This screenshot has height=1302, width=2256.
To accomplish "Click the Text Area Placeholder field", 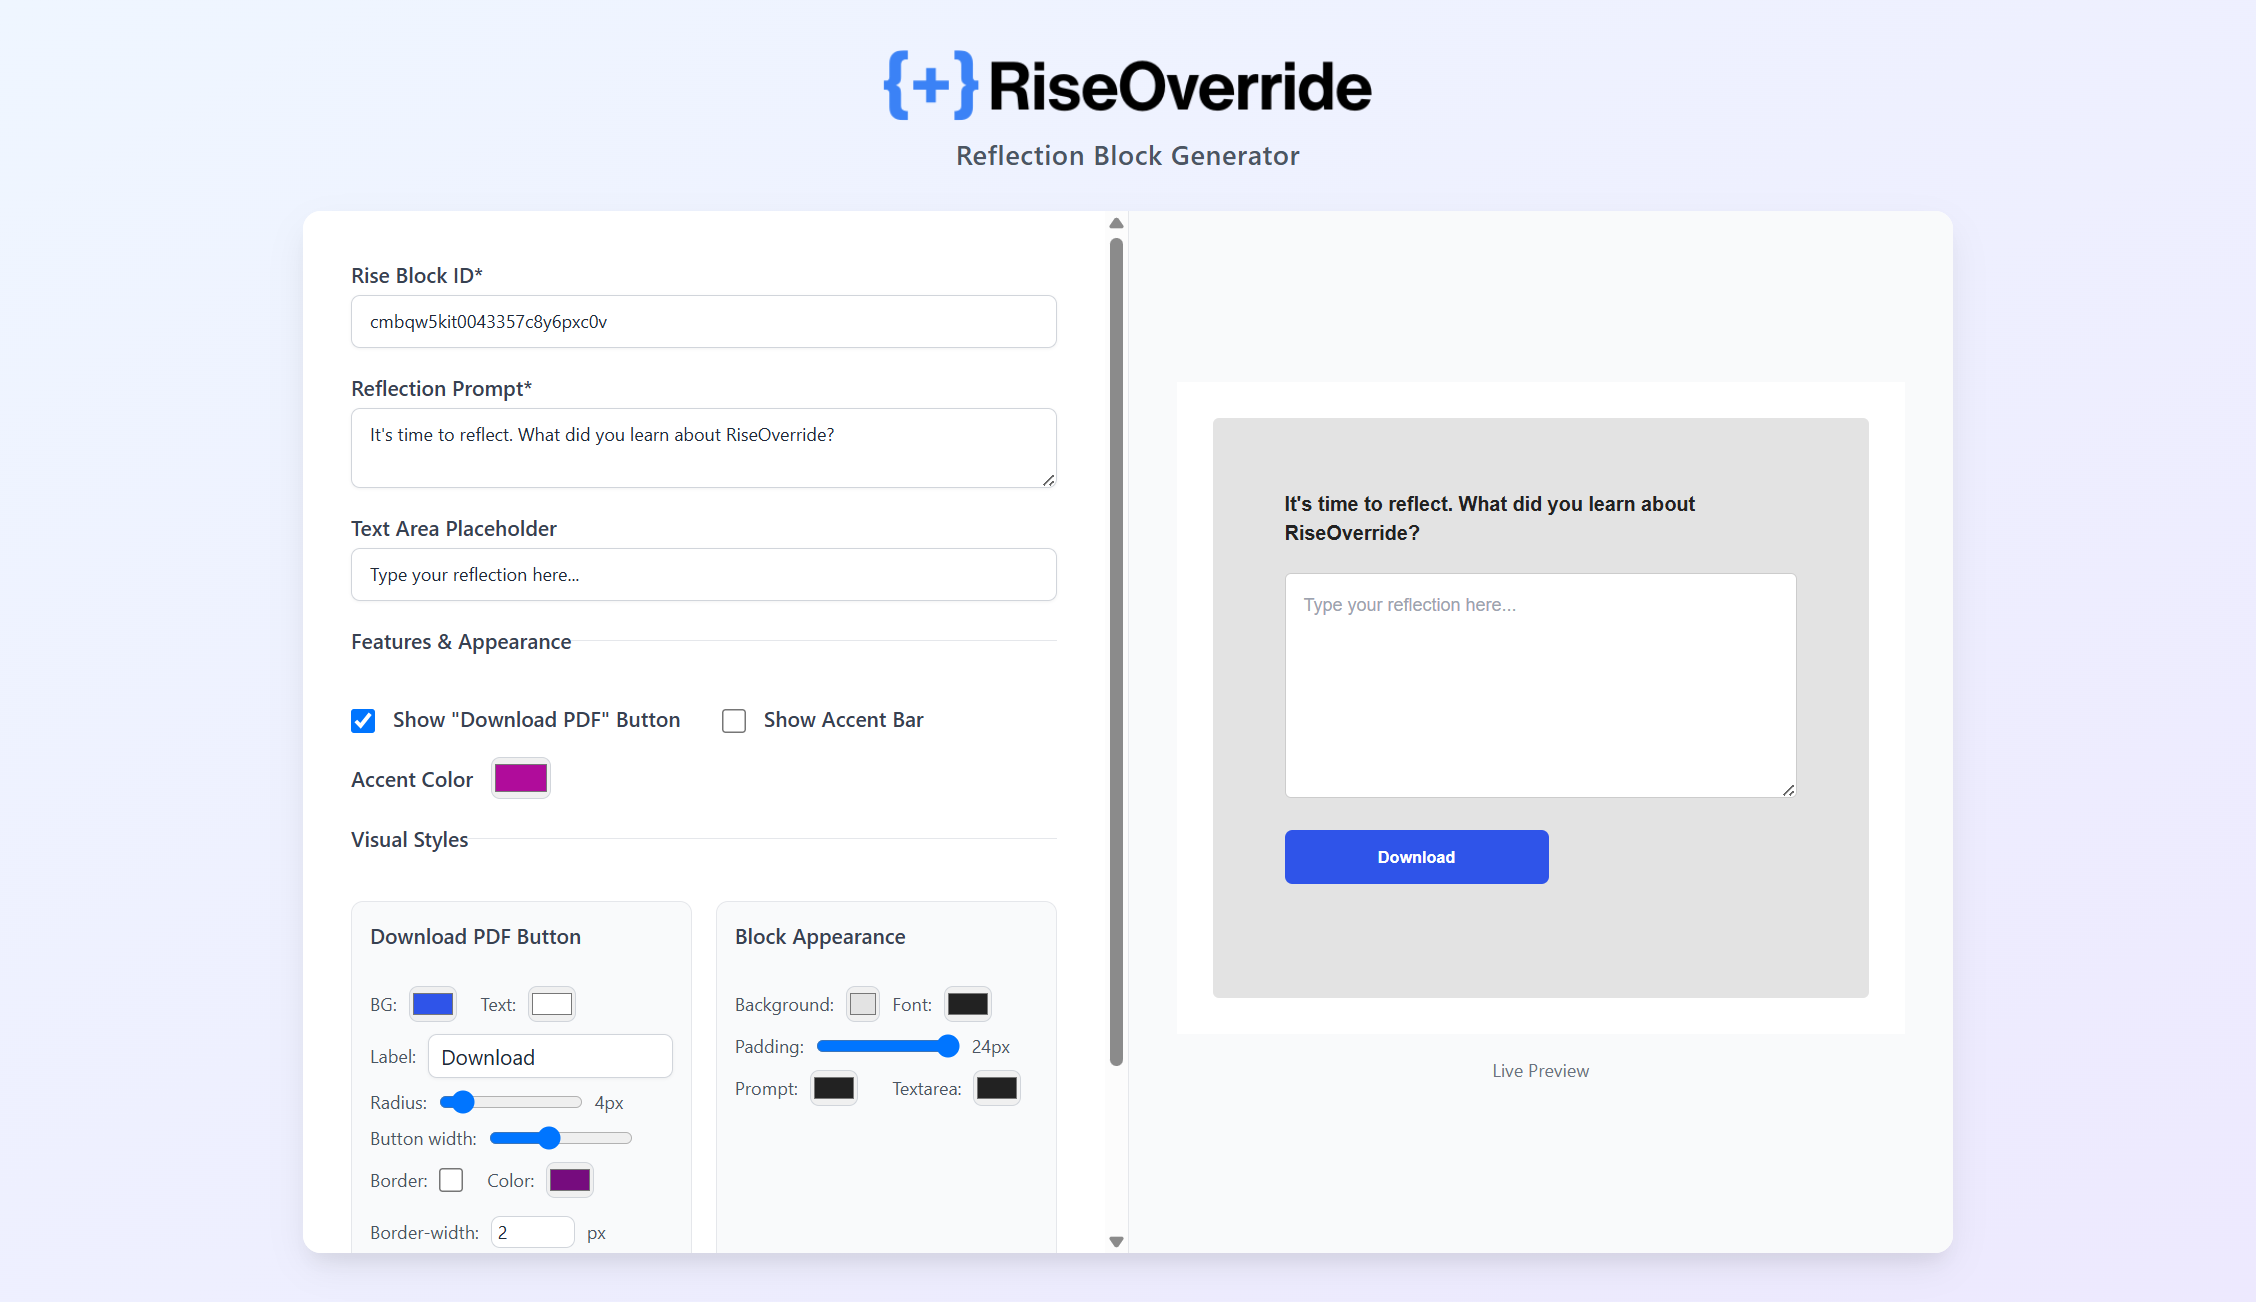I will tap(703, 575).
